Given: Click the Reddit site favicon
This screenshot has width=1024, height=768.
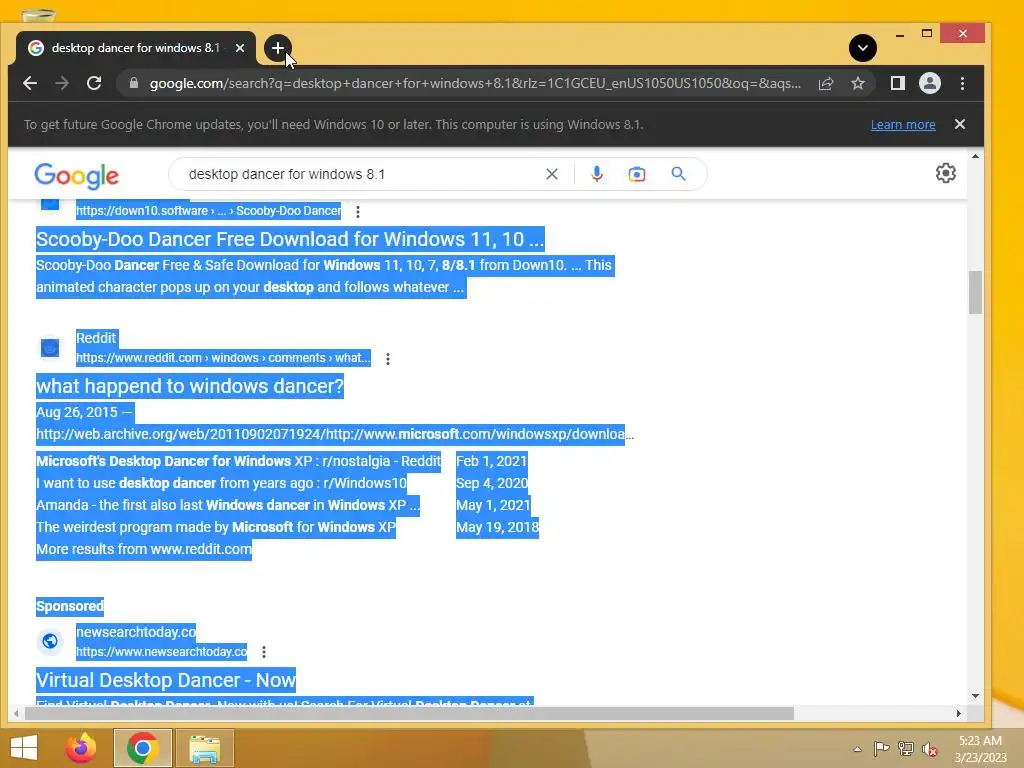Looking at the screenshot, I should pos(50,348).
